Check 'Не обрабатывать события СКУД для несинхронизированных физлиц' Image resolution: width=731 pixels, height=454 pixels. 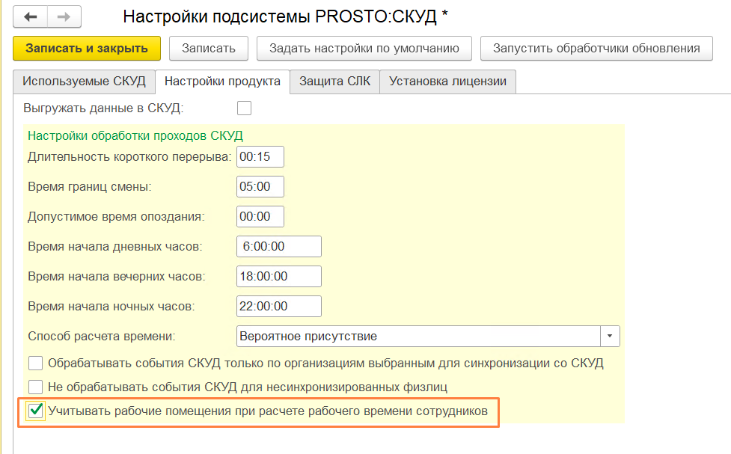36,386
